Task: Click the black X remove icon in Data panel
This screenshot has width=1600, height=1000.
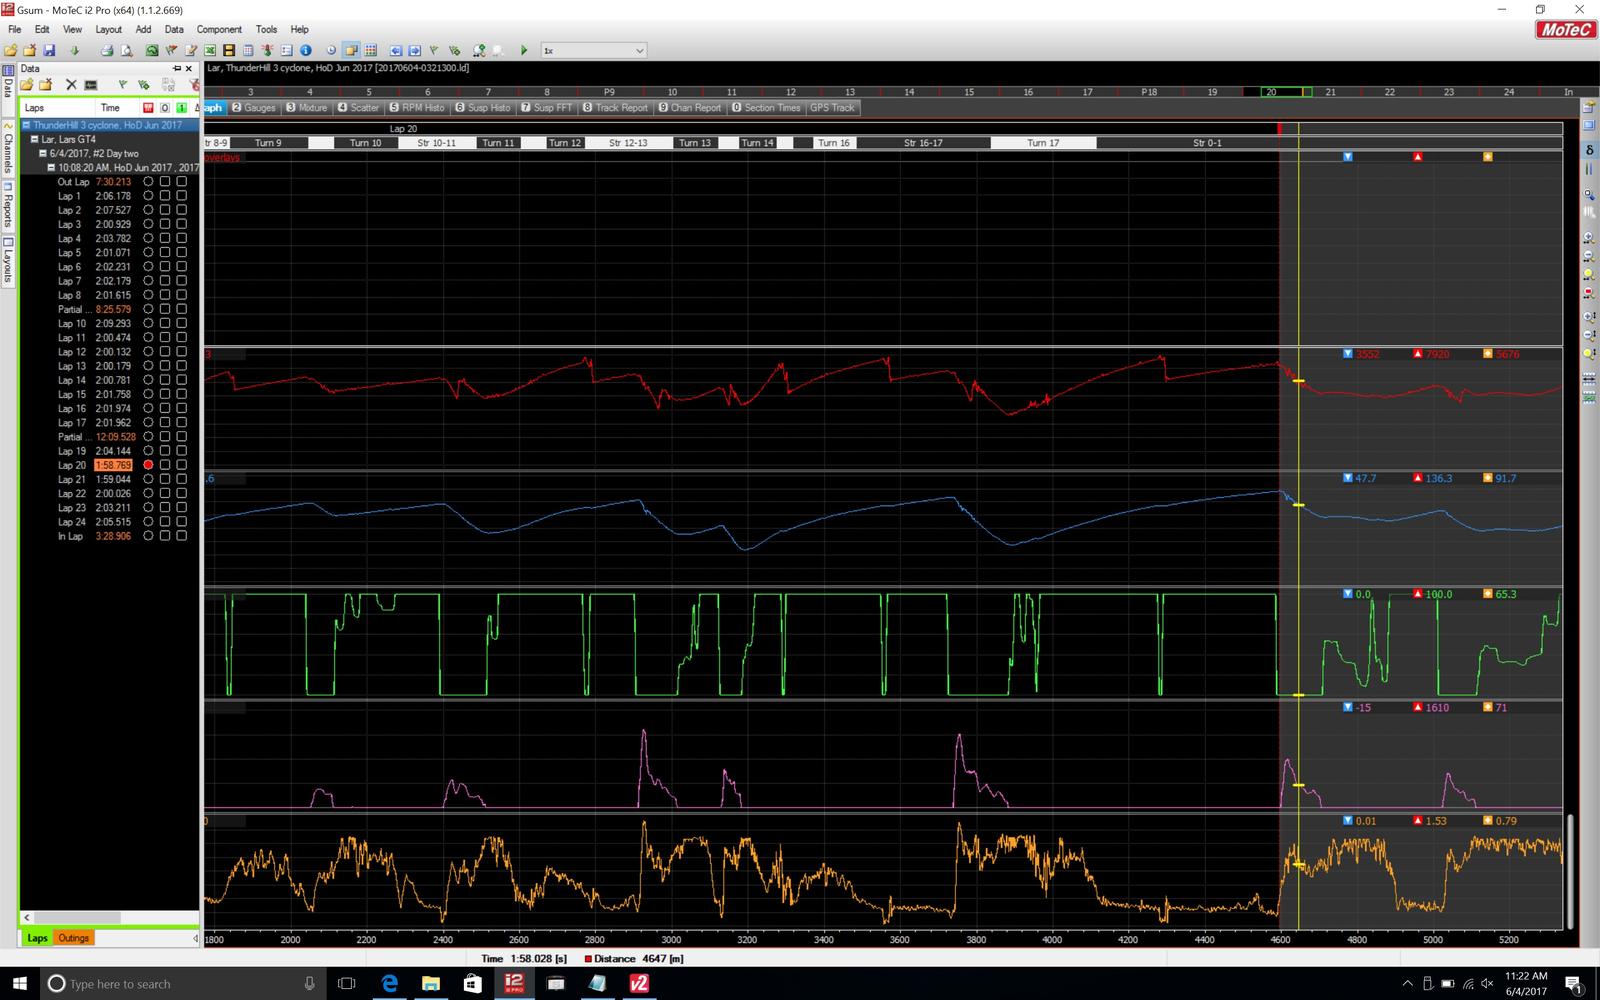Action: 71,85
